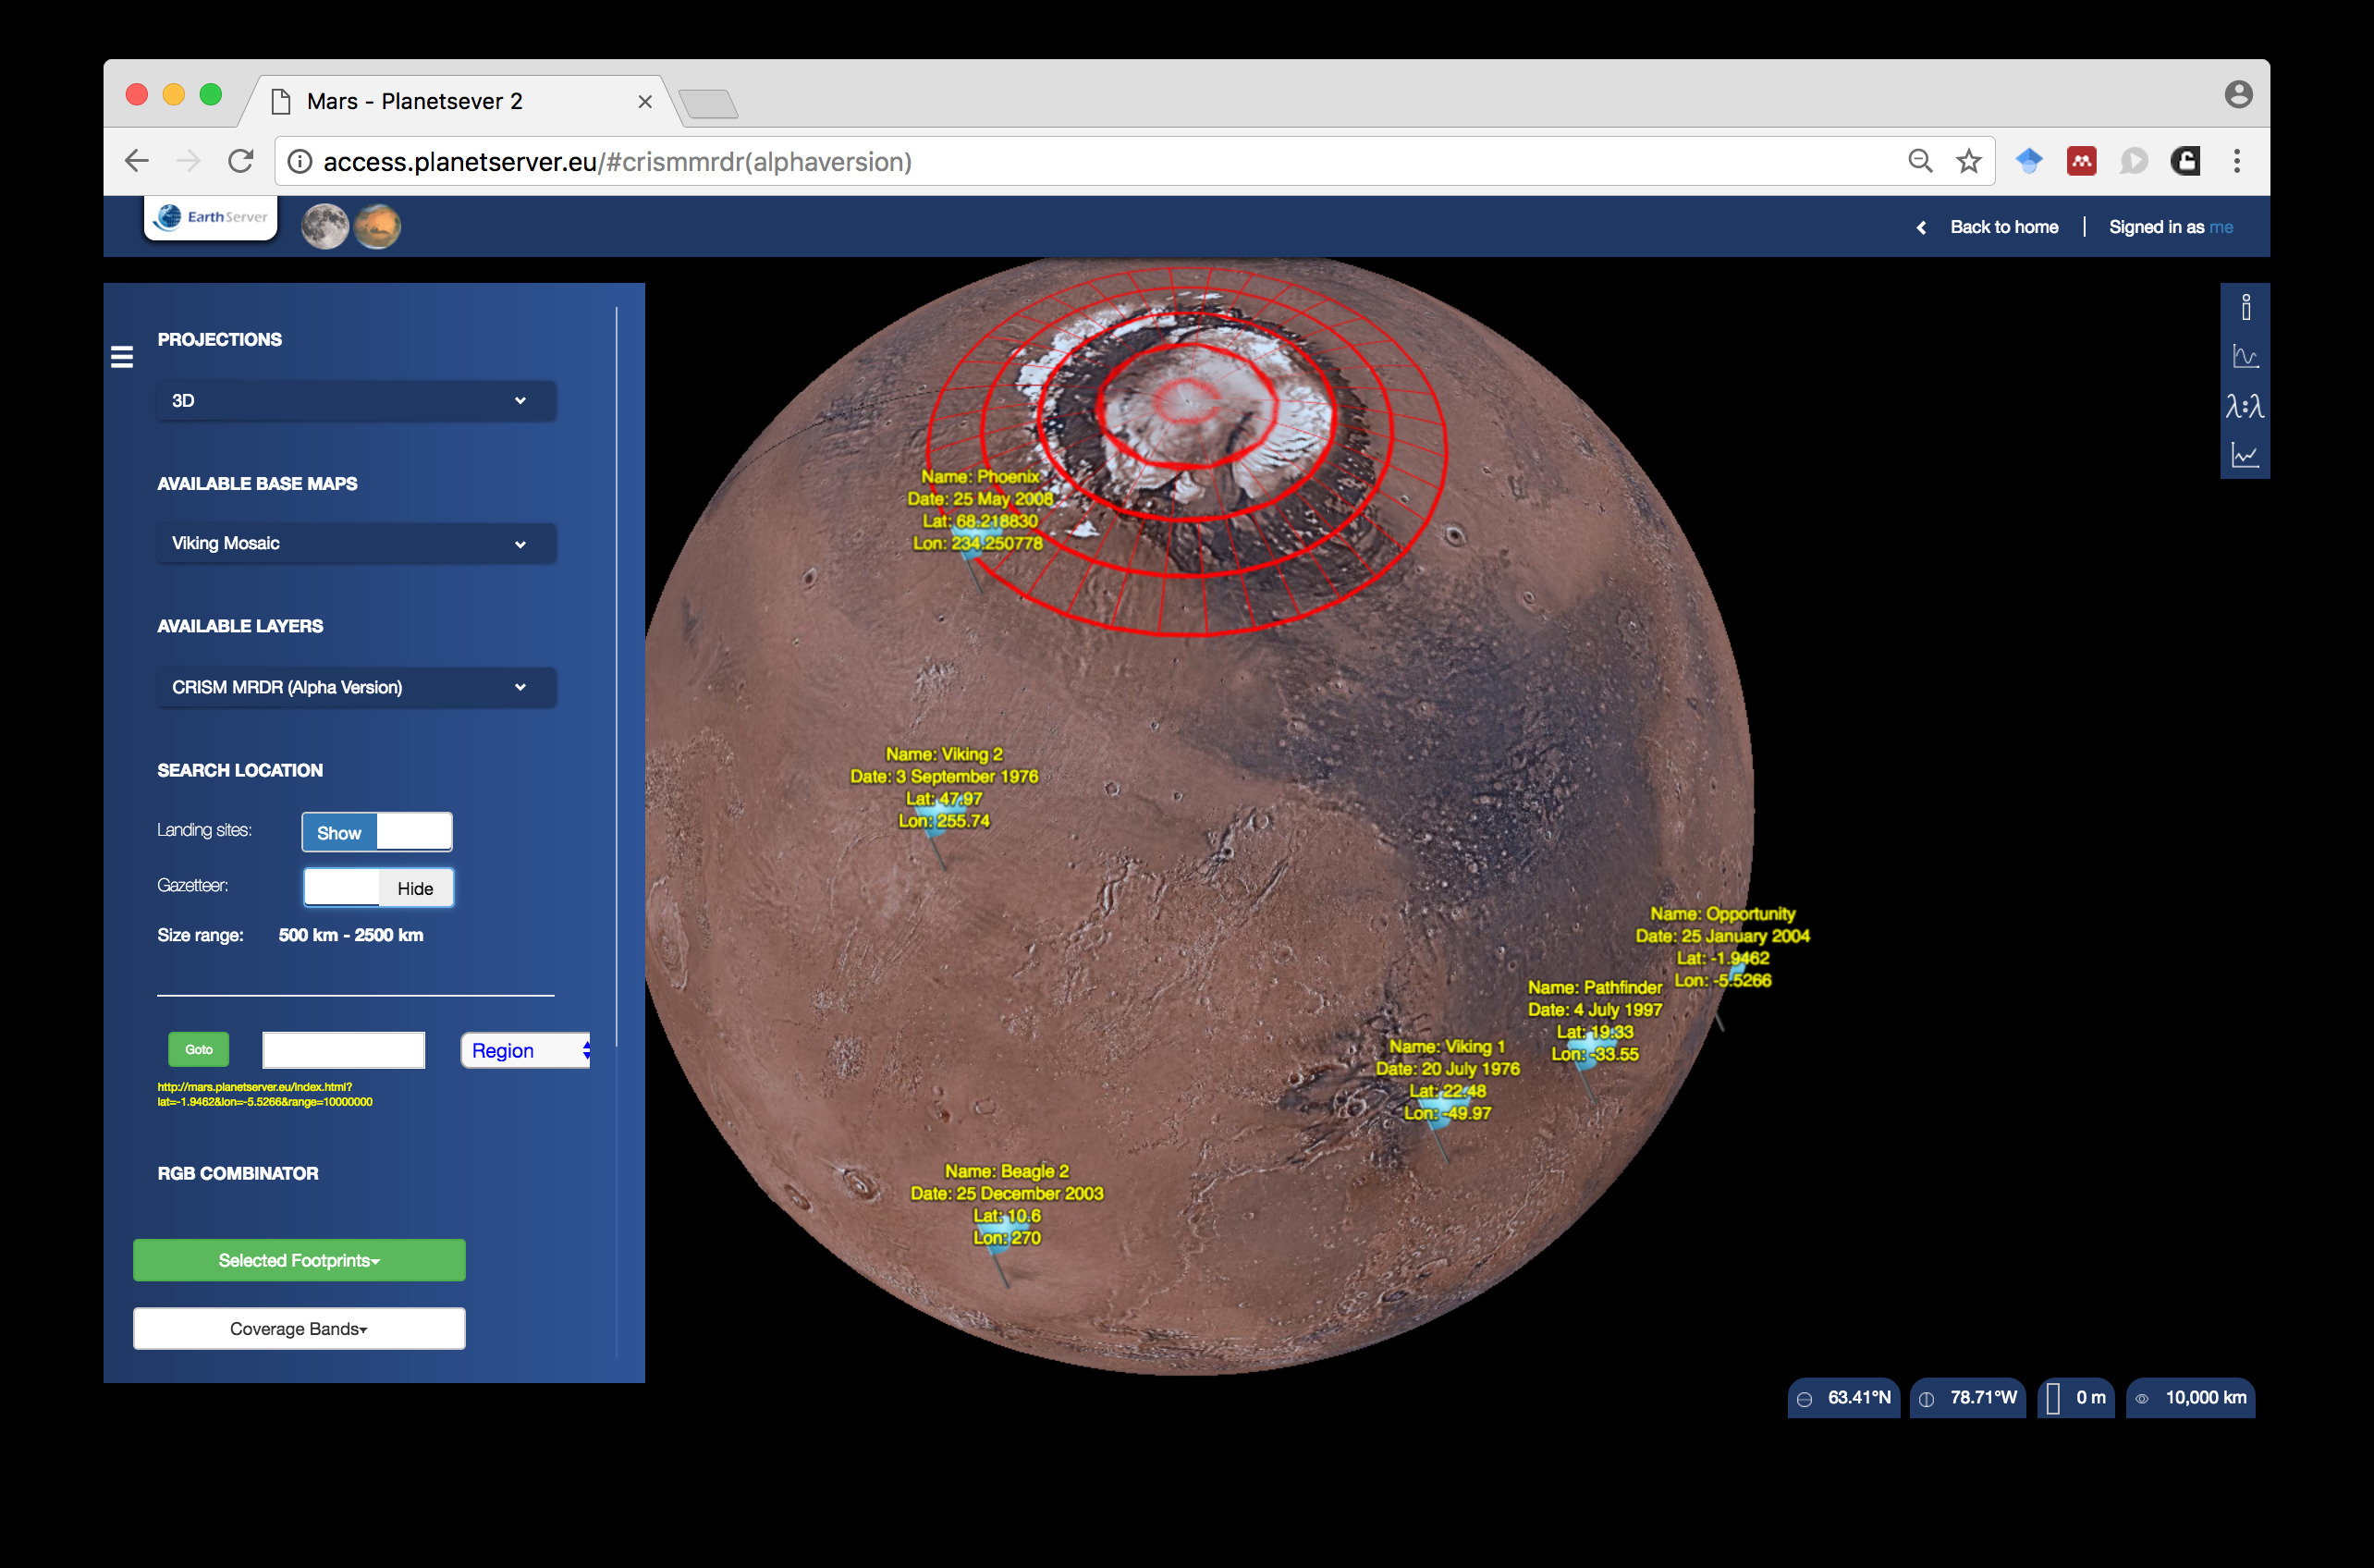Click the search location text field
This screenshot has width=2374, height=1568.
tap(343, 1050)
